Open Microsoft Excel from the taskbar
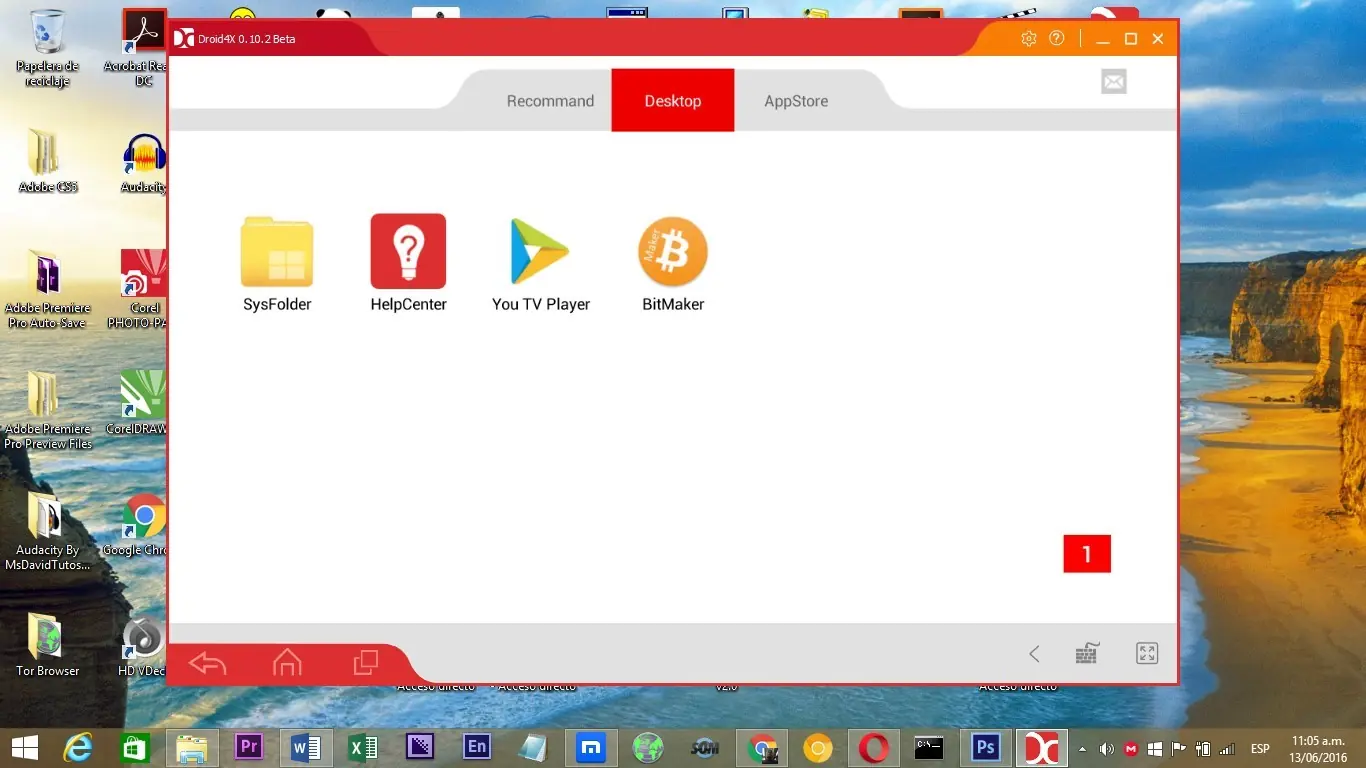Viewport: 1366px width, 768px height. point(362,748)
